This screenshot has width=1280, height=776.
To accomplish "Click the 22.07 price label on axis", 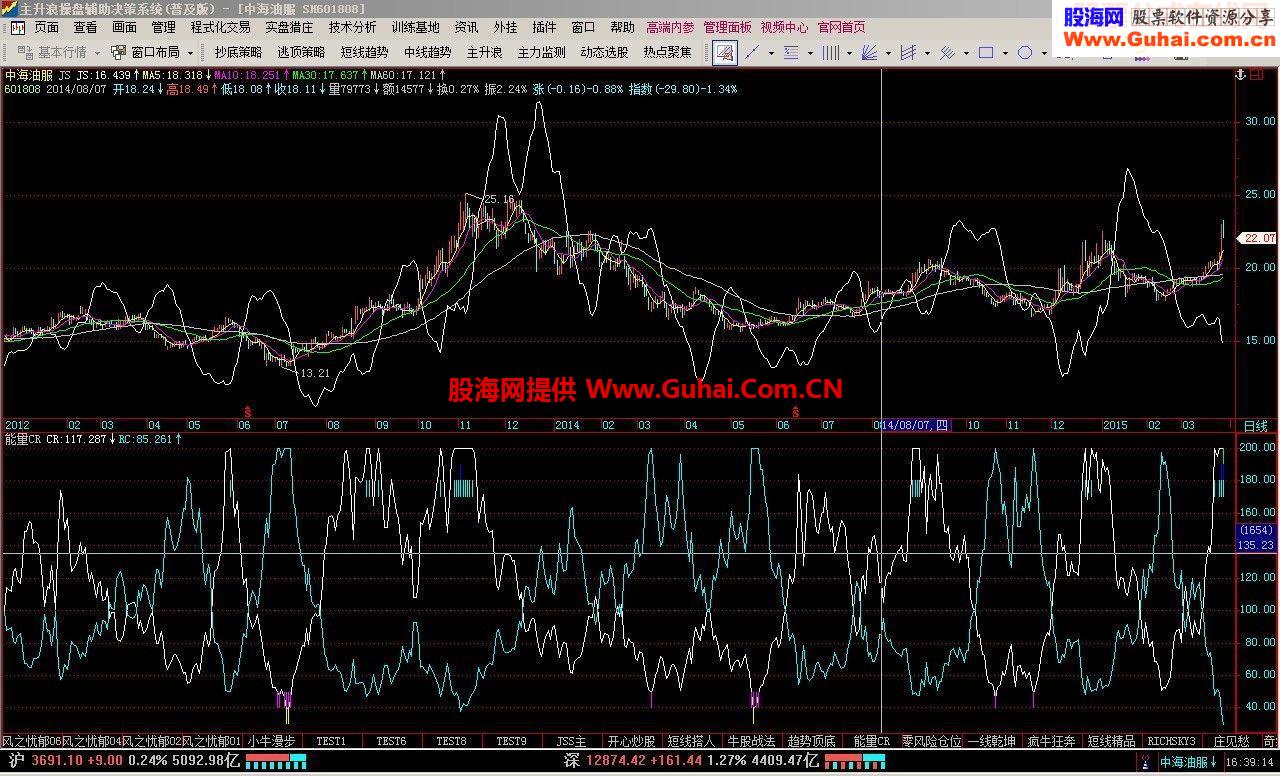I will [x=1257, y=238].
